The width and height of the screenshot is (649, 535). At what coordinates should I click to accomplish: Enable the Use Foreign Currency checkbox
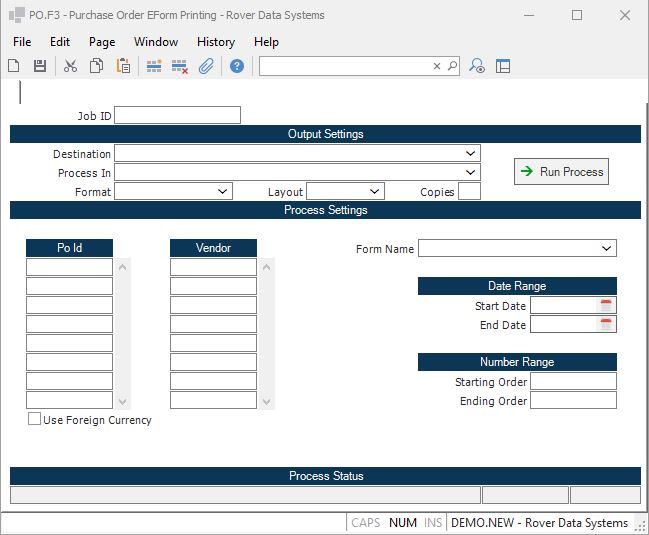coord(35,420)
